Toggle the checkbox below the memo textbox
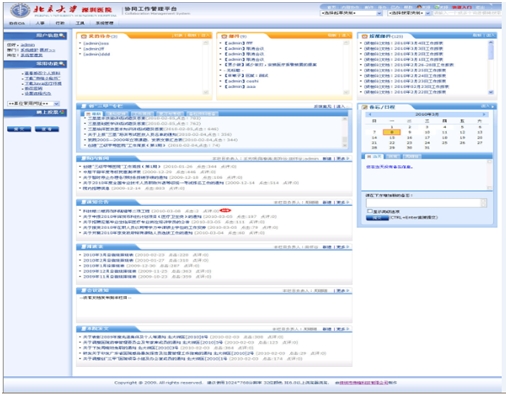 click(369, 211)
